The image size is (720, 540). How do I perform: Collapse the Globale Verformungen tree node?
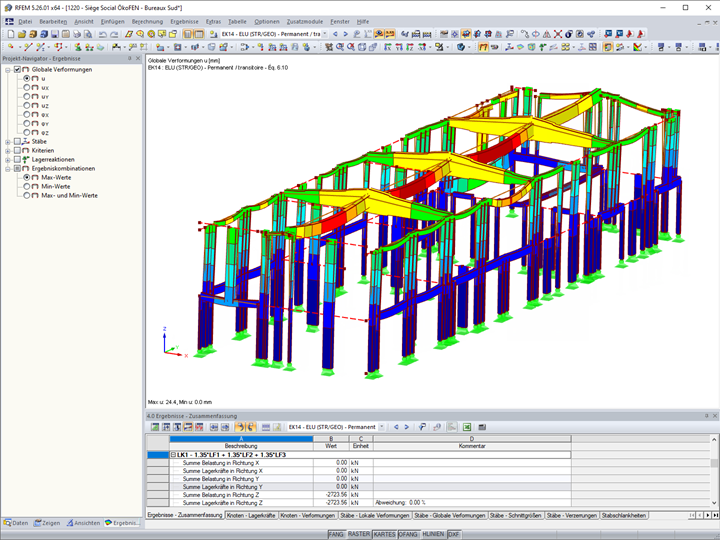point(8,70)
